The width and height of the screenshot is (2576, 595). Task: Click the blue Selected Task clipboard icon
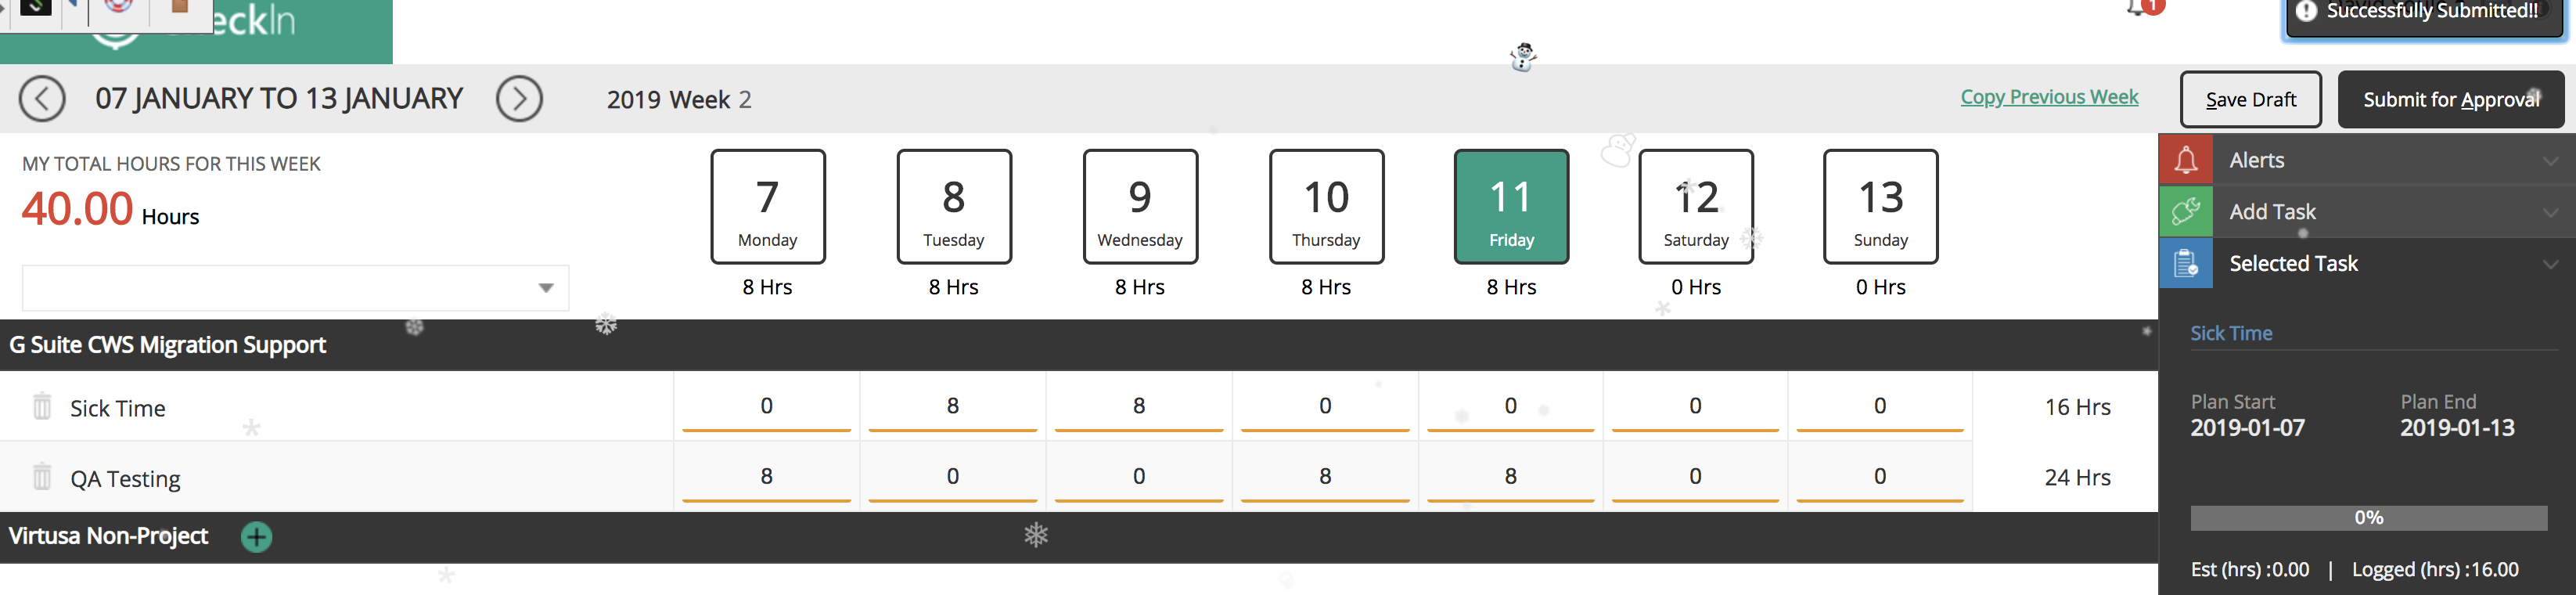click(2186, 264)
